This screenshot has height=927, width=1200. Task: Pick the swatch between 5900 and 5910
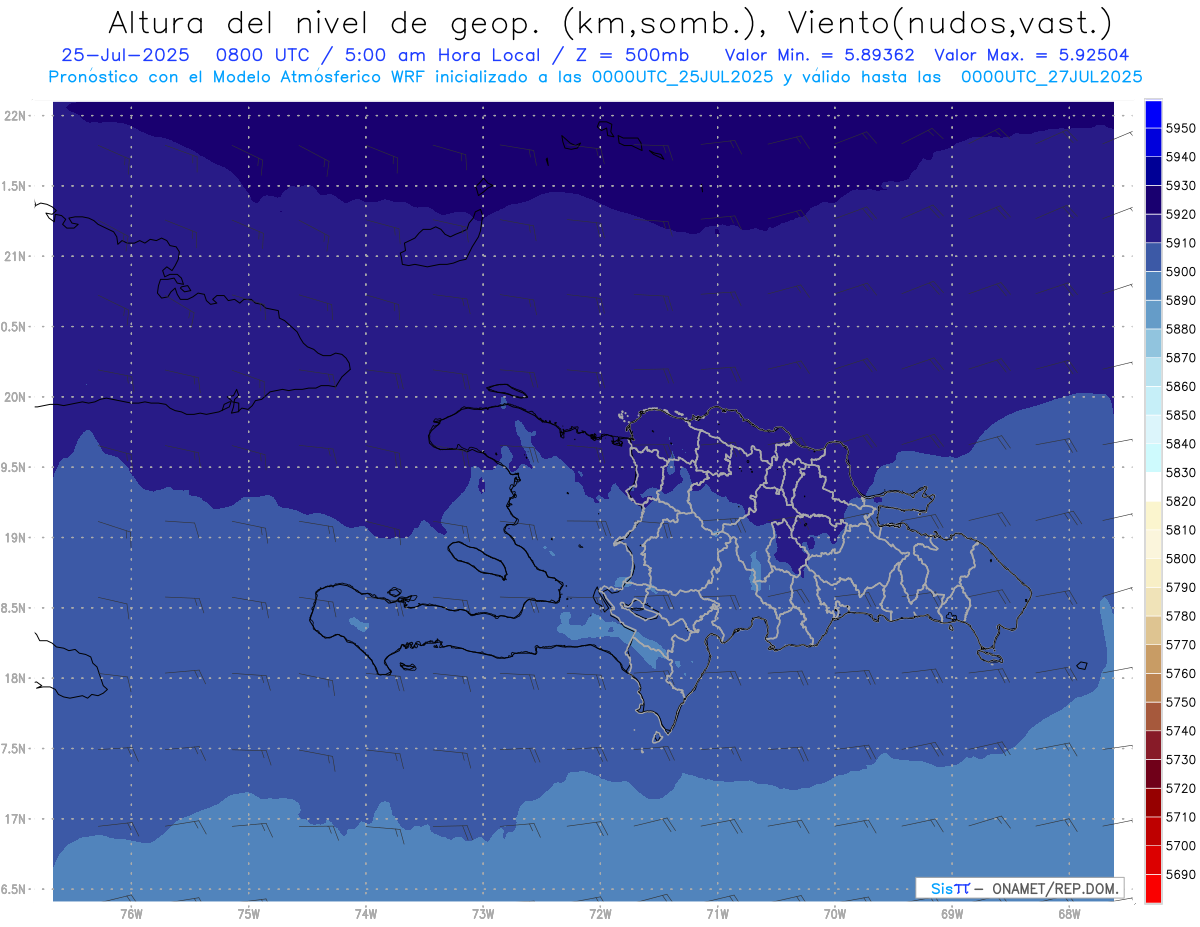pos(1153,257)
